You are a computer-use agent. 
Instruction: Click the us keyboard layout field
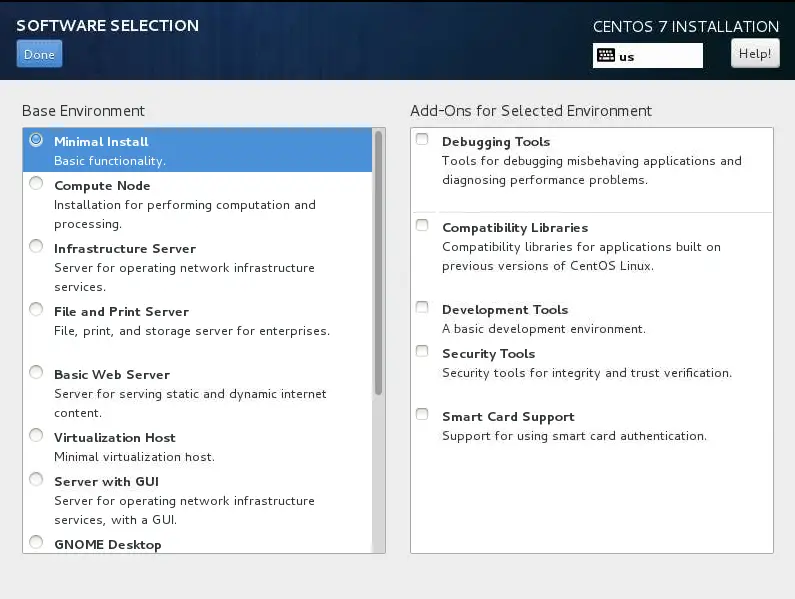(x=647, y=55)
